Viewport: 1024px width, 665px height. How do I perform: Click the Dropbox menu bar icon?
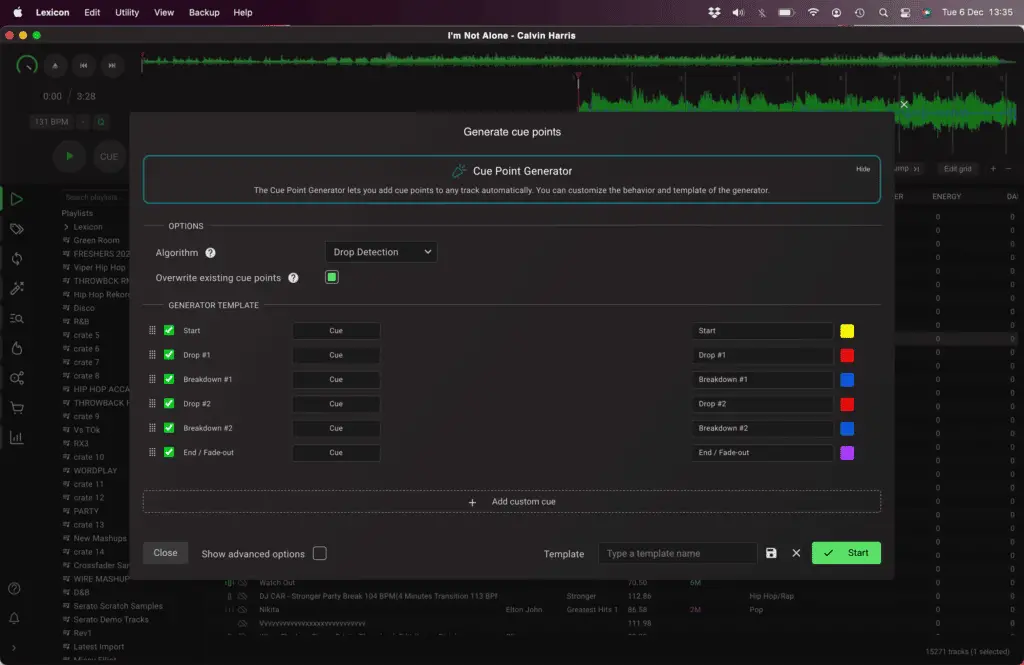714,12
